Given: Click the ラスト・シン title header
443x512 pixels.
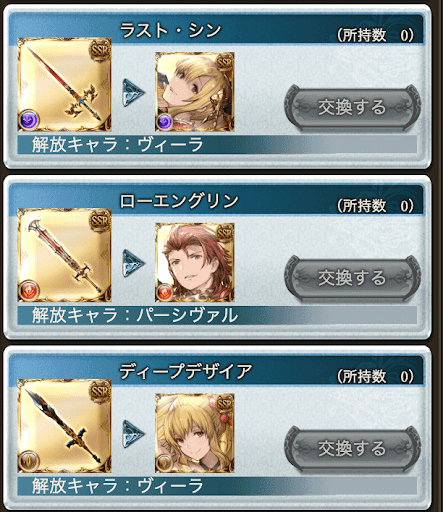Looking at the screenshot, I should [170, 31].
